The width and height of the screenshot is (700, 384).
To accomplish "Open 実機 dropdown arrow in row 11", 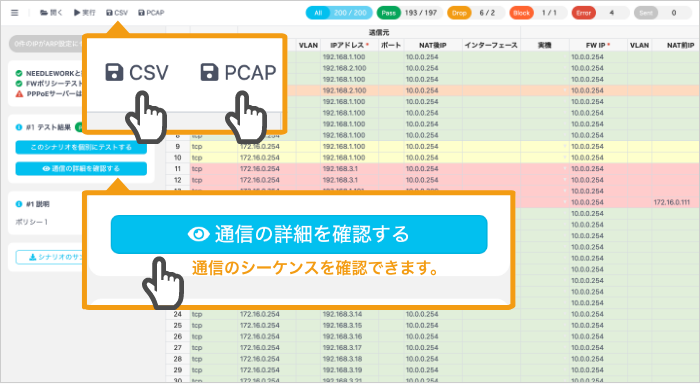I will (565, 169).
